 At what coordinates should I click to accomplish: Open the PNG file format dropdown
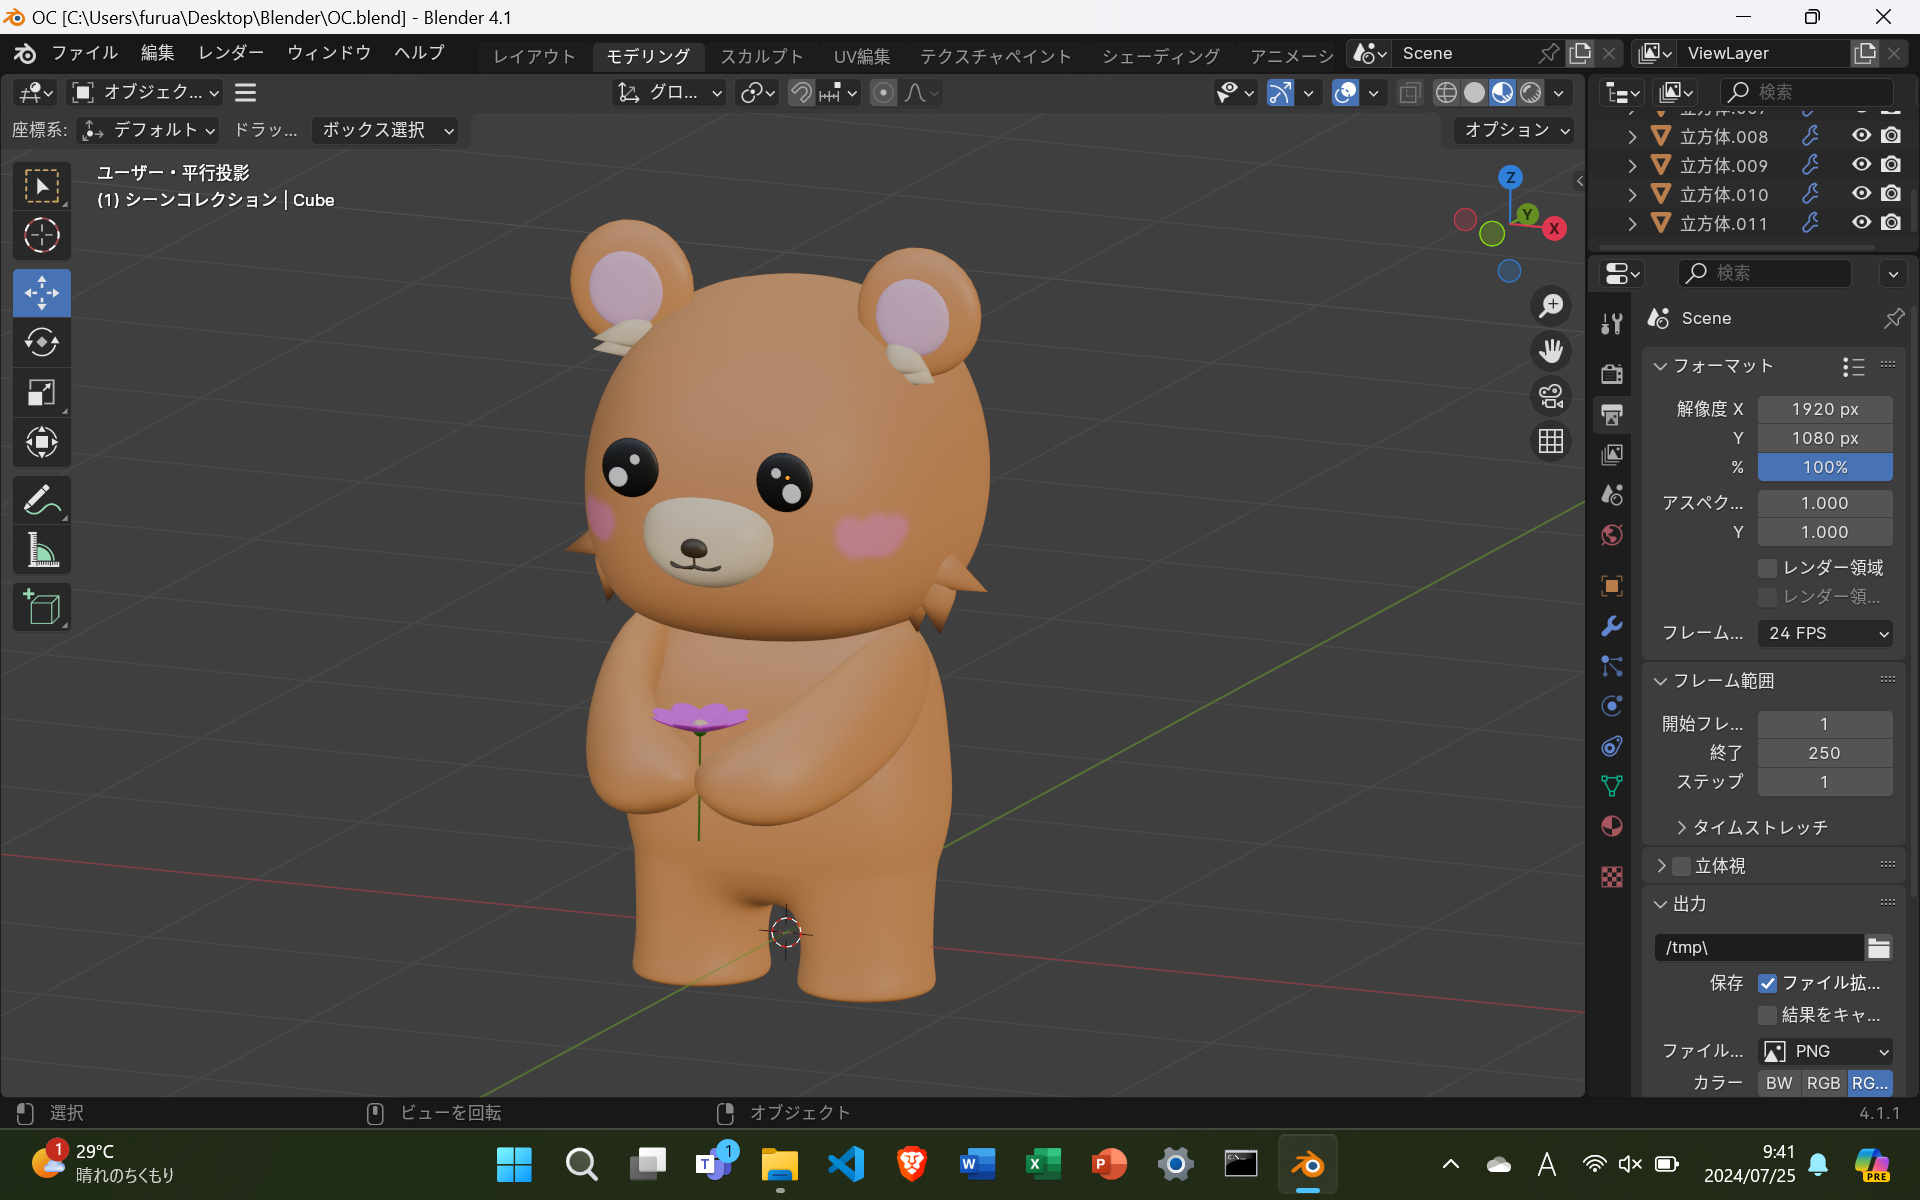point(1824,1051)
